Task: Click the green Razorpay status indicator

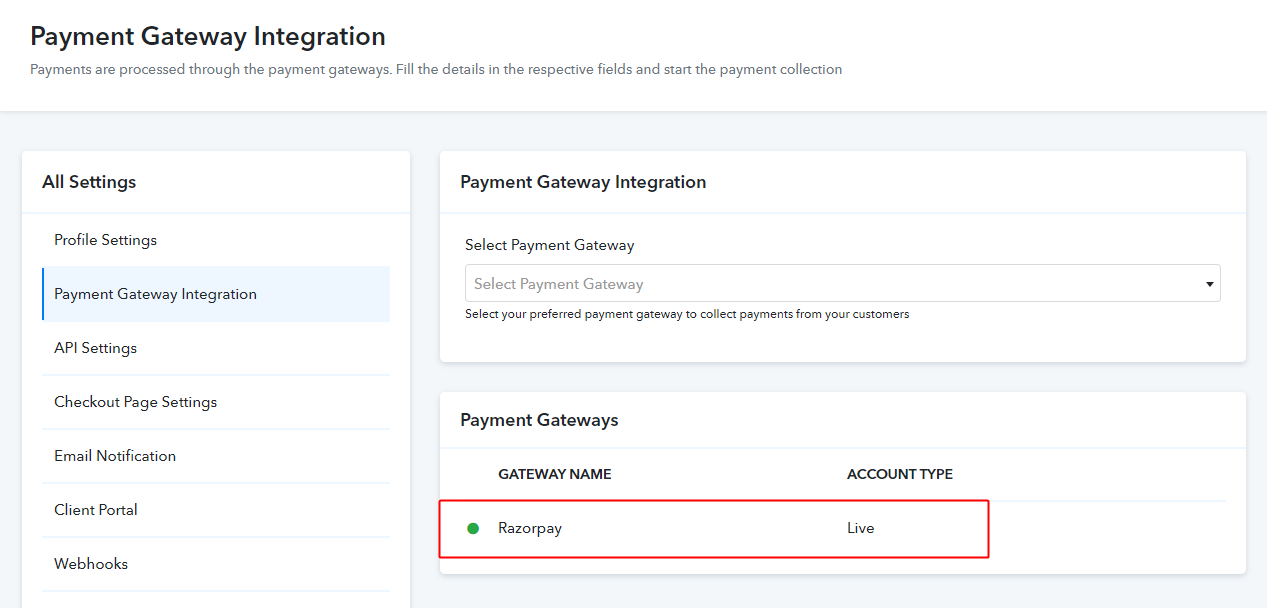Action: 473,528
